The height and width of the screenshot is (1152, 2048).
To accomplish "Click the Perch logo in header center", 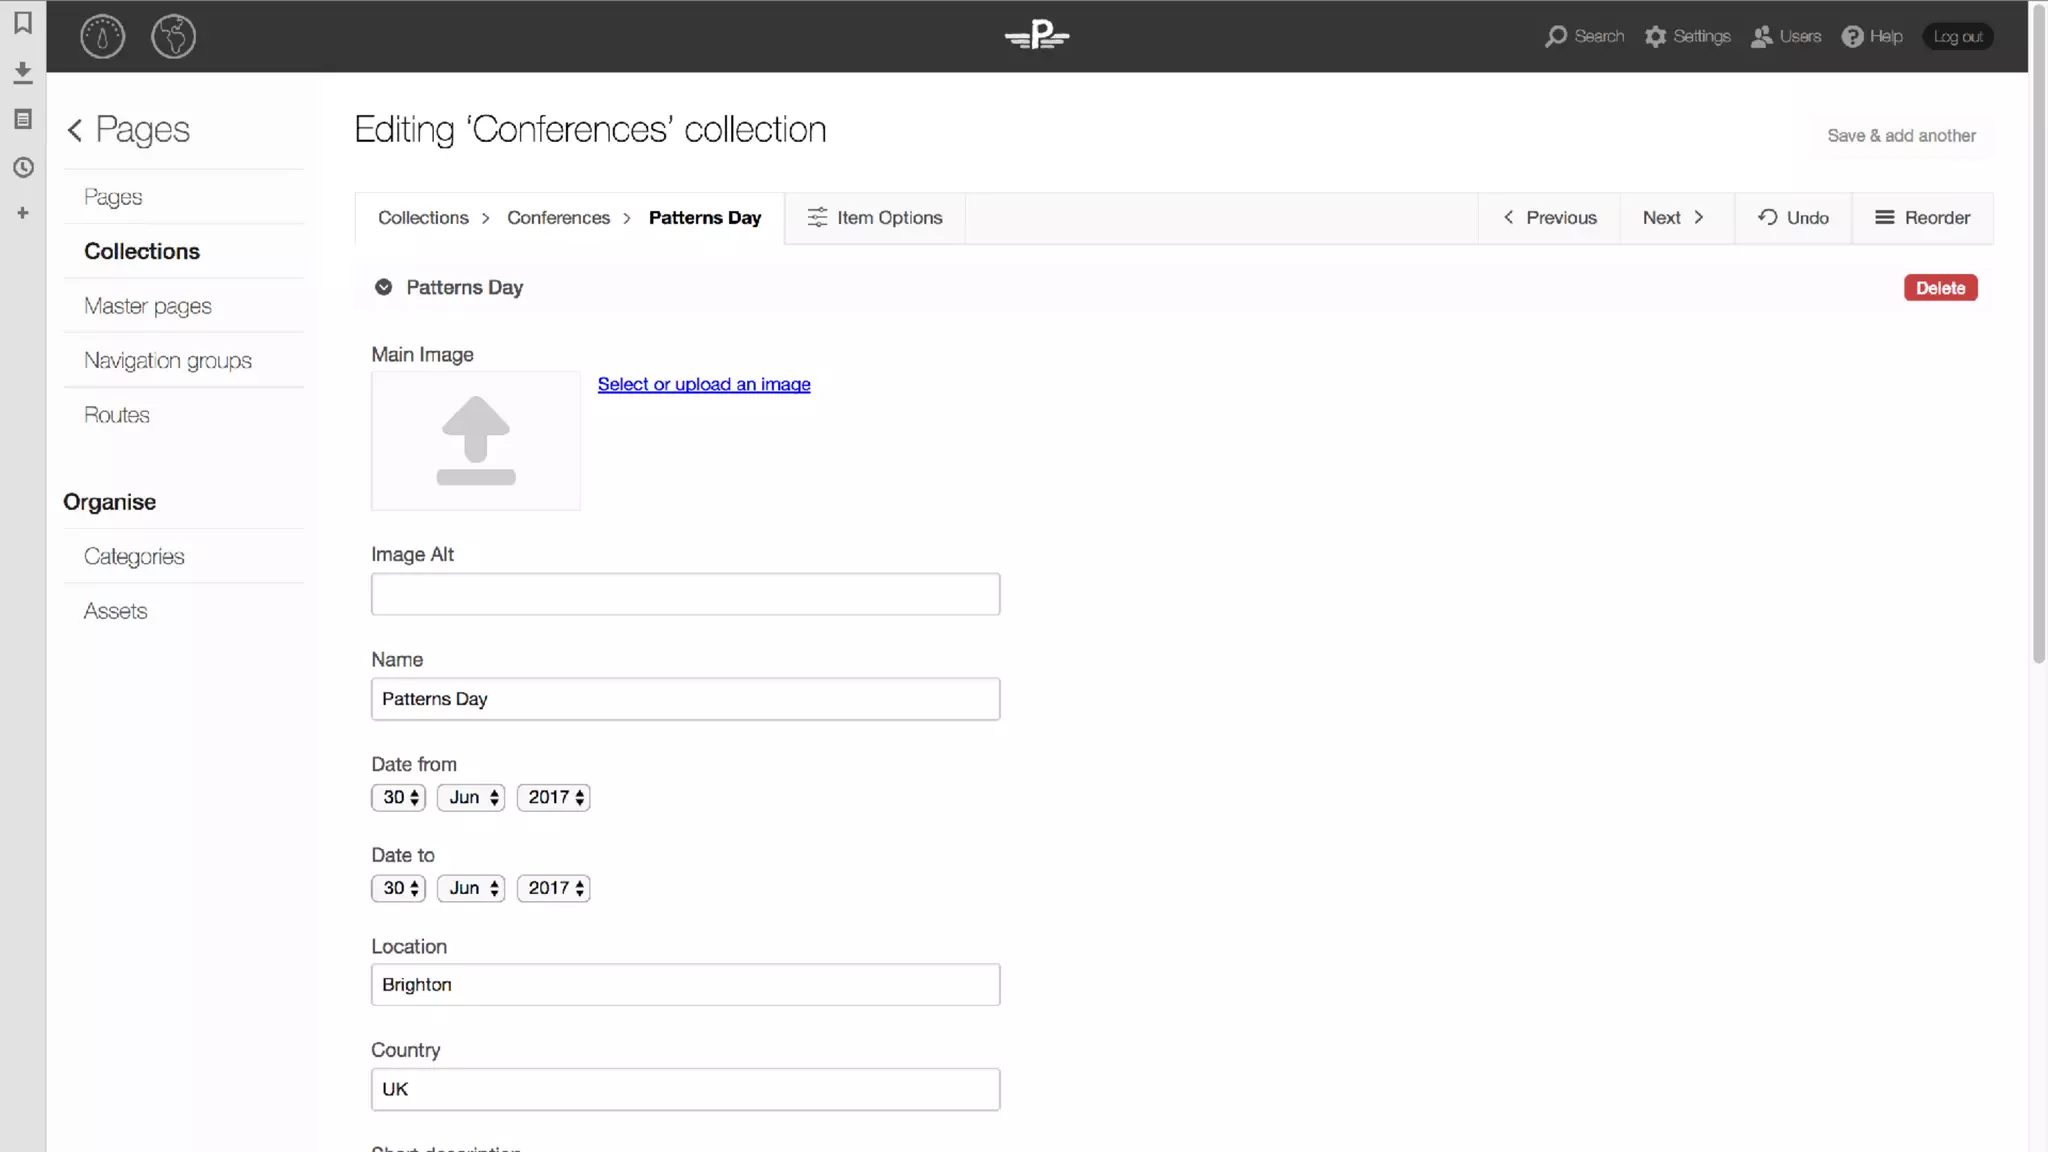I will (x=1037, y=36).
